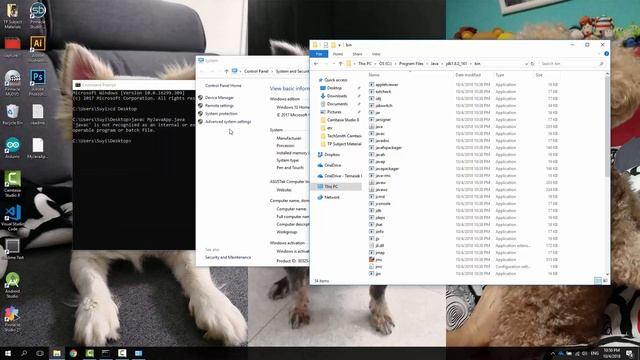The image size is (640, 360).
Task: Click Control Panel Home link
Action: (x=223, y=86)
